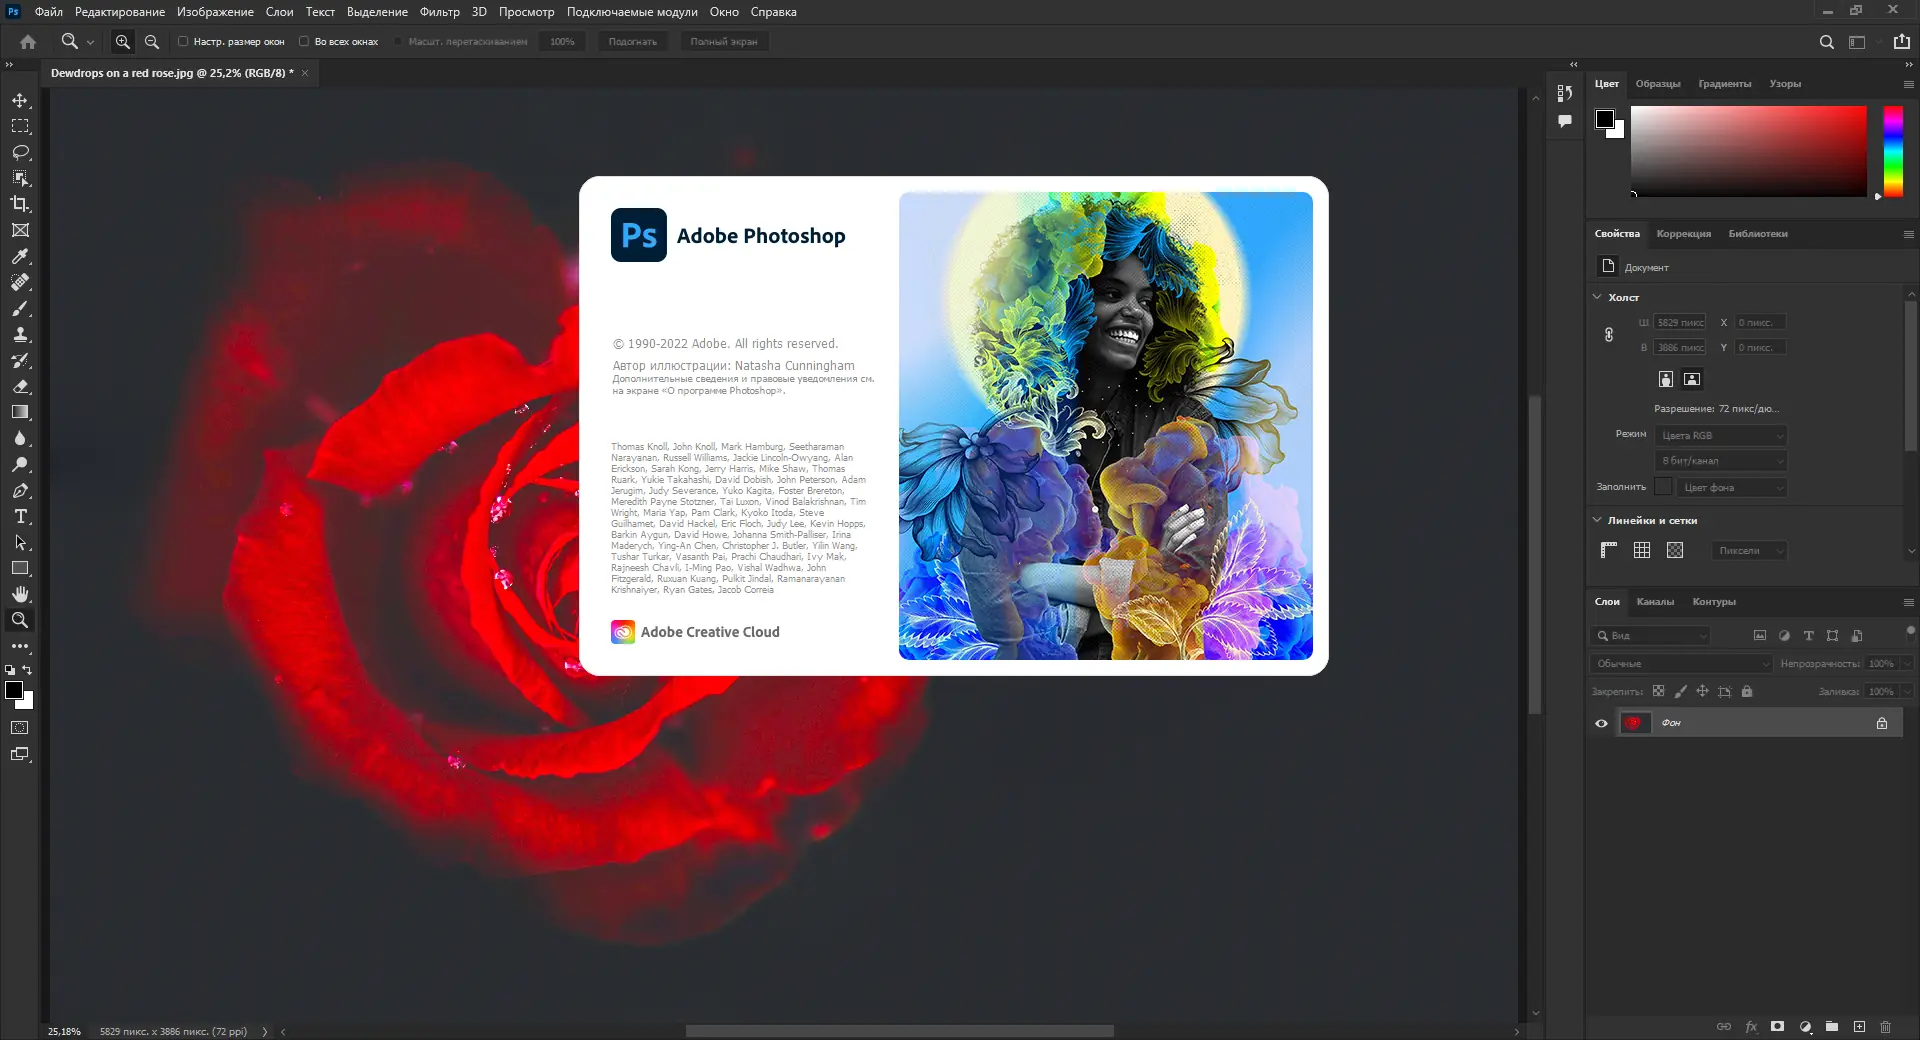Collapse the Холст section
The image size is (1920, 1040).
[1596, 297]
